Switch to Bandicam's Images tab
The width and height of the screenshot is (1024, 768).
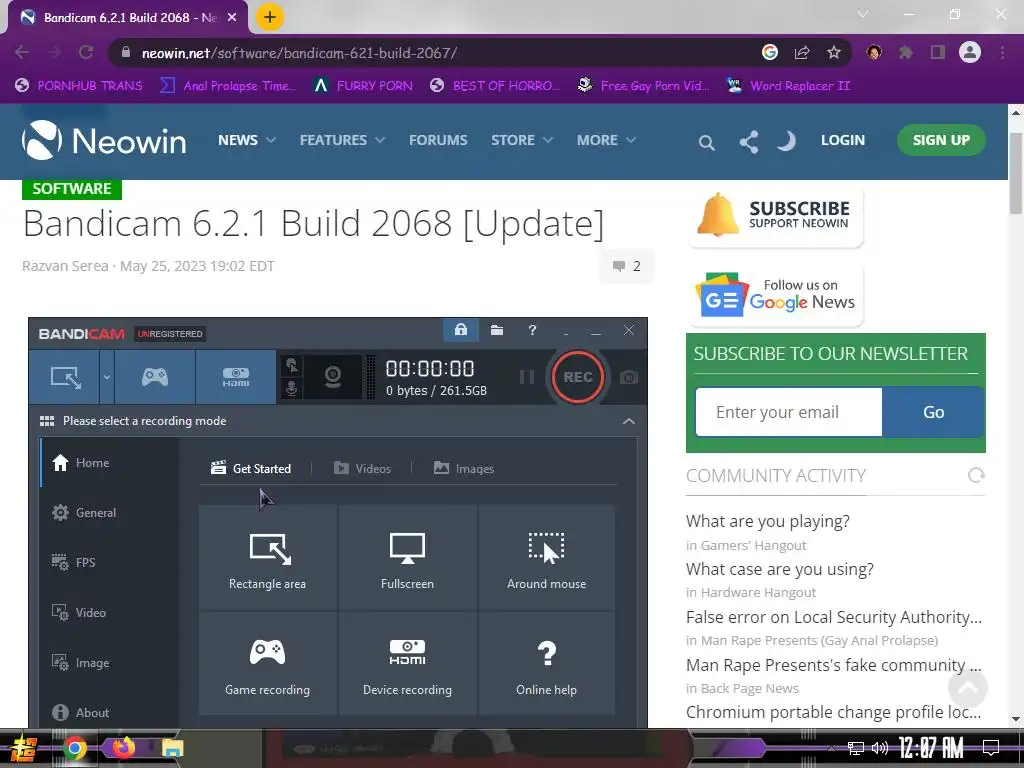coord(464,468)
